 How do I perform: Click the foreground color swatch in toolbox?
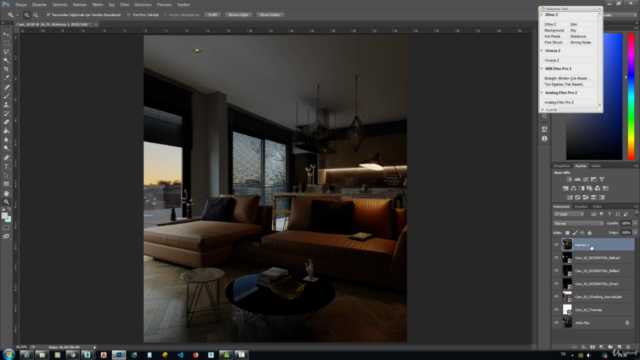(4, 216)
